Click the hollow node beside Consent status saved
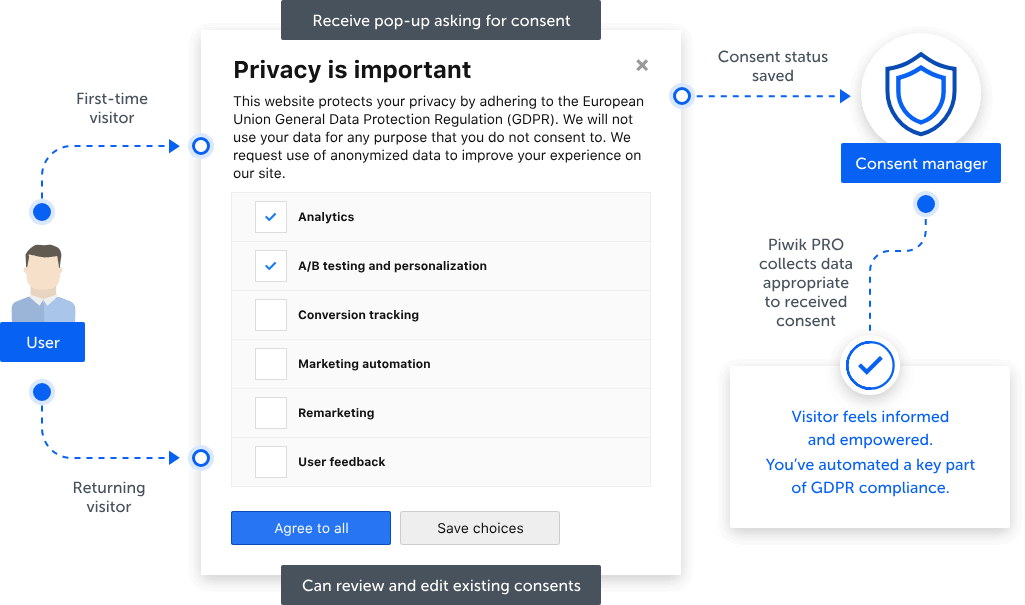 pos(682,96)
